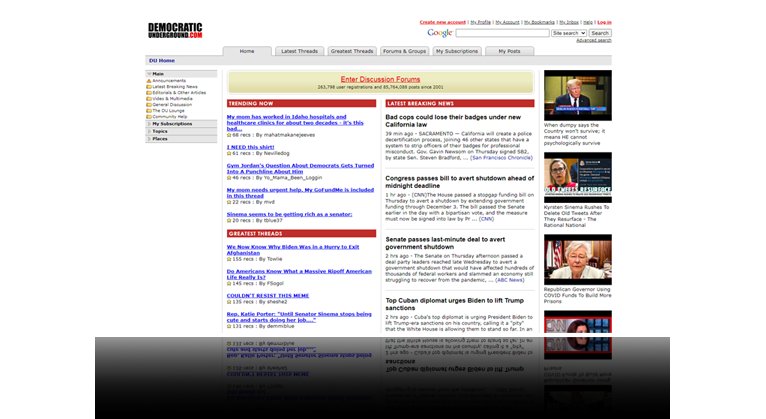Open the Latest Threads tab
766x419 pixels.
(x=299, y=51)
